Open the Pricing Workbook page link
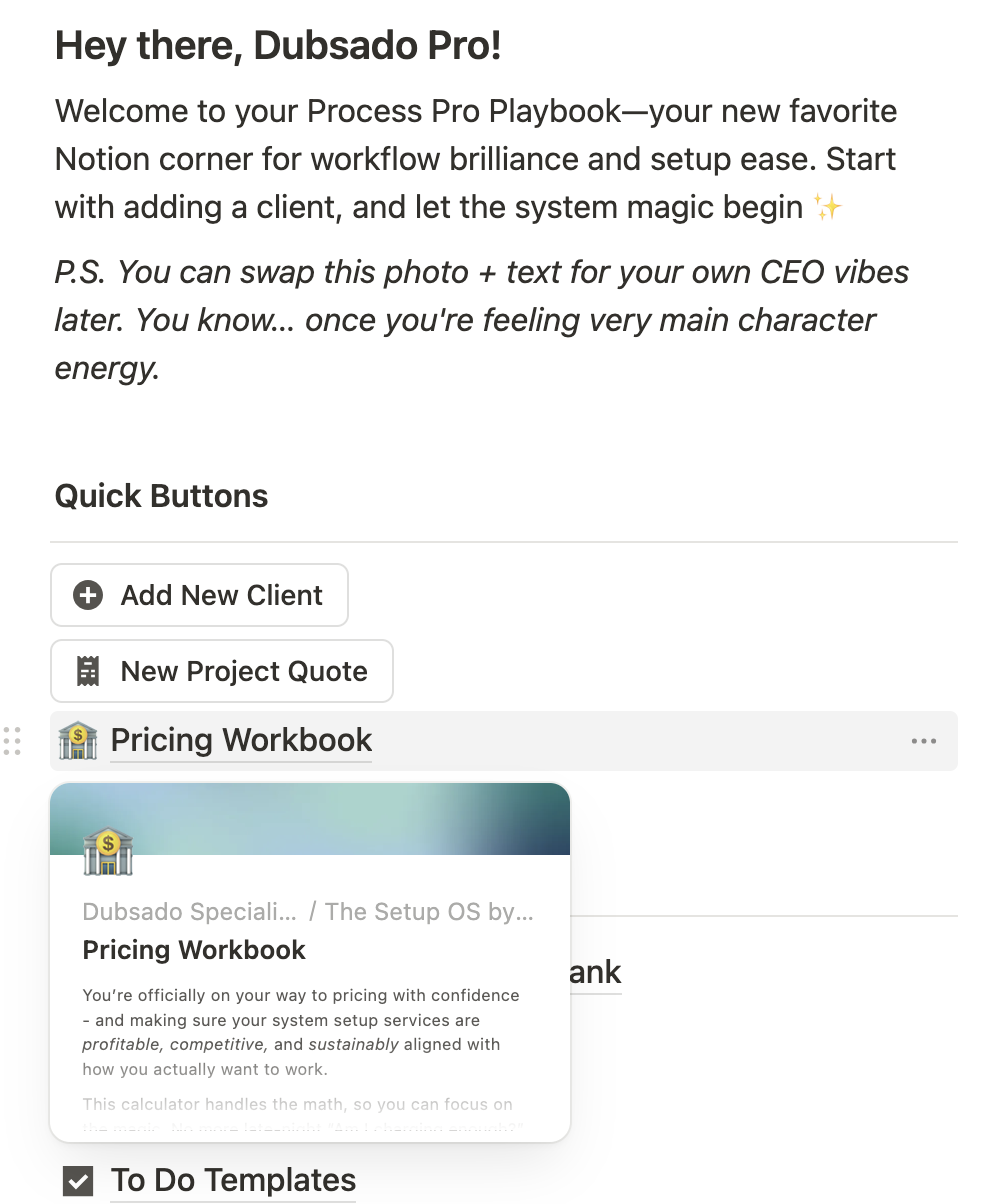 point(241,741)
